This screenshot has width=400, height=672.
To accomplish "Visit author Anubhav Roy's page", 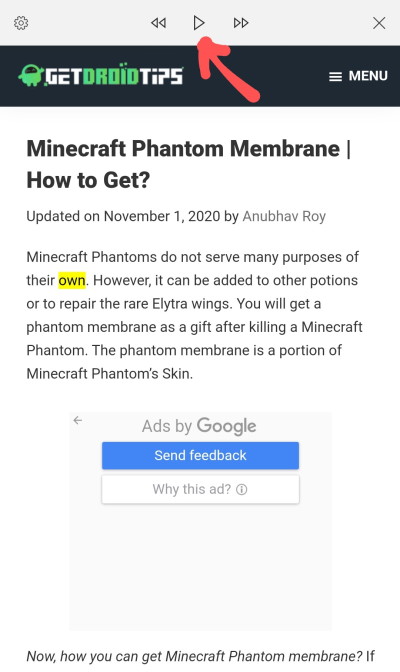I will coord(284,216).
